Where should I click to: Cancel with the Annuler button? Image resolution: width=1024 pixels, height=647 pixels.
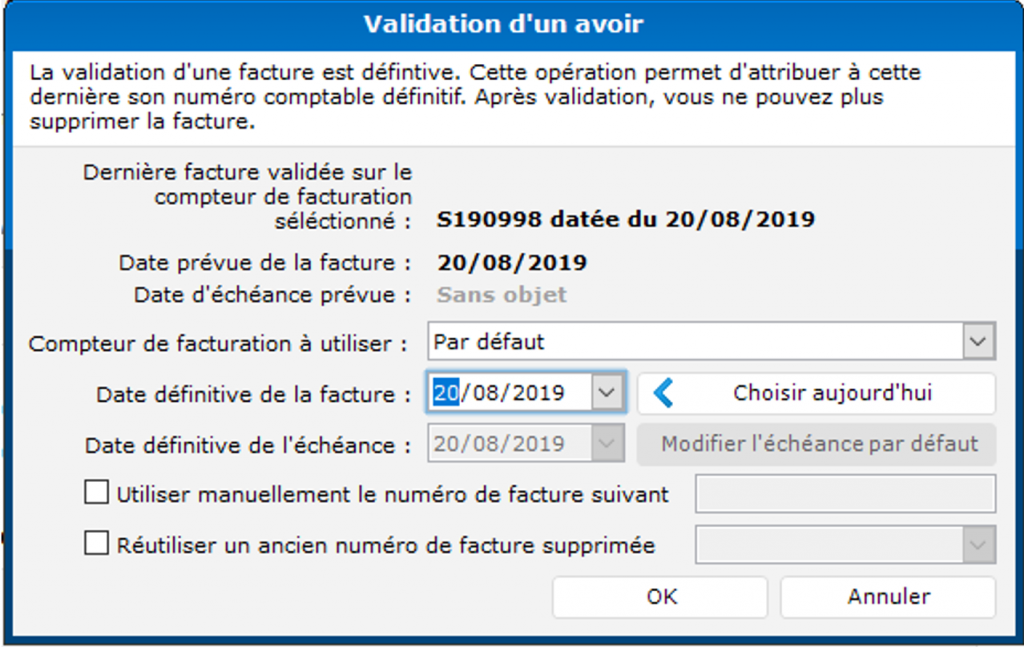[x=888, y=597]
